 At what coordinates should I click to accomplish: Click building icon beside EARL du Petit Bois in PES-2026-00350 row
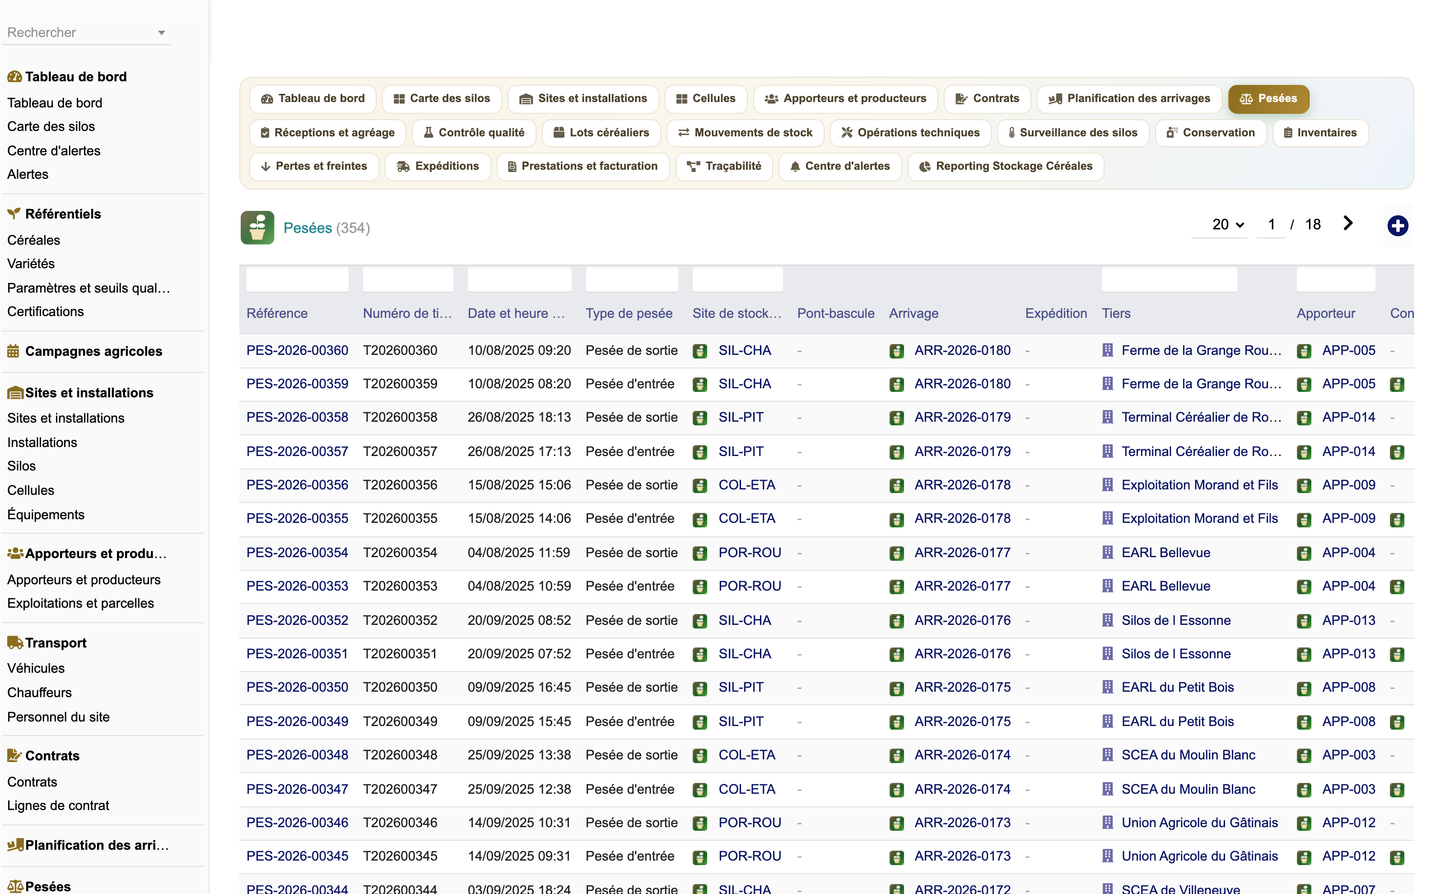tap(1107, 688)
